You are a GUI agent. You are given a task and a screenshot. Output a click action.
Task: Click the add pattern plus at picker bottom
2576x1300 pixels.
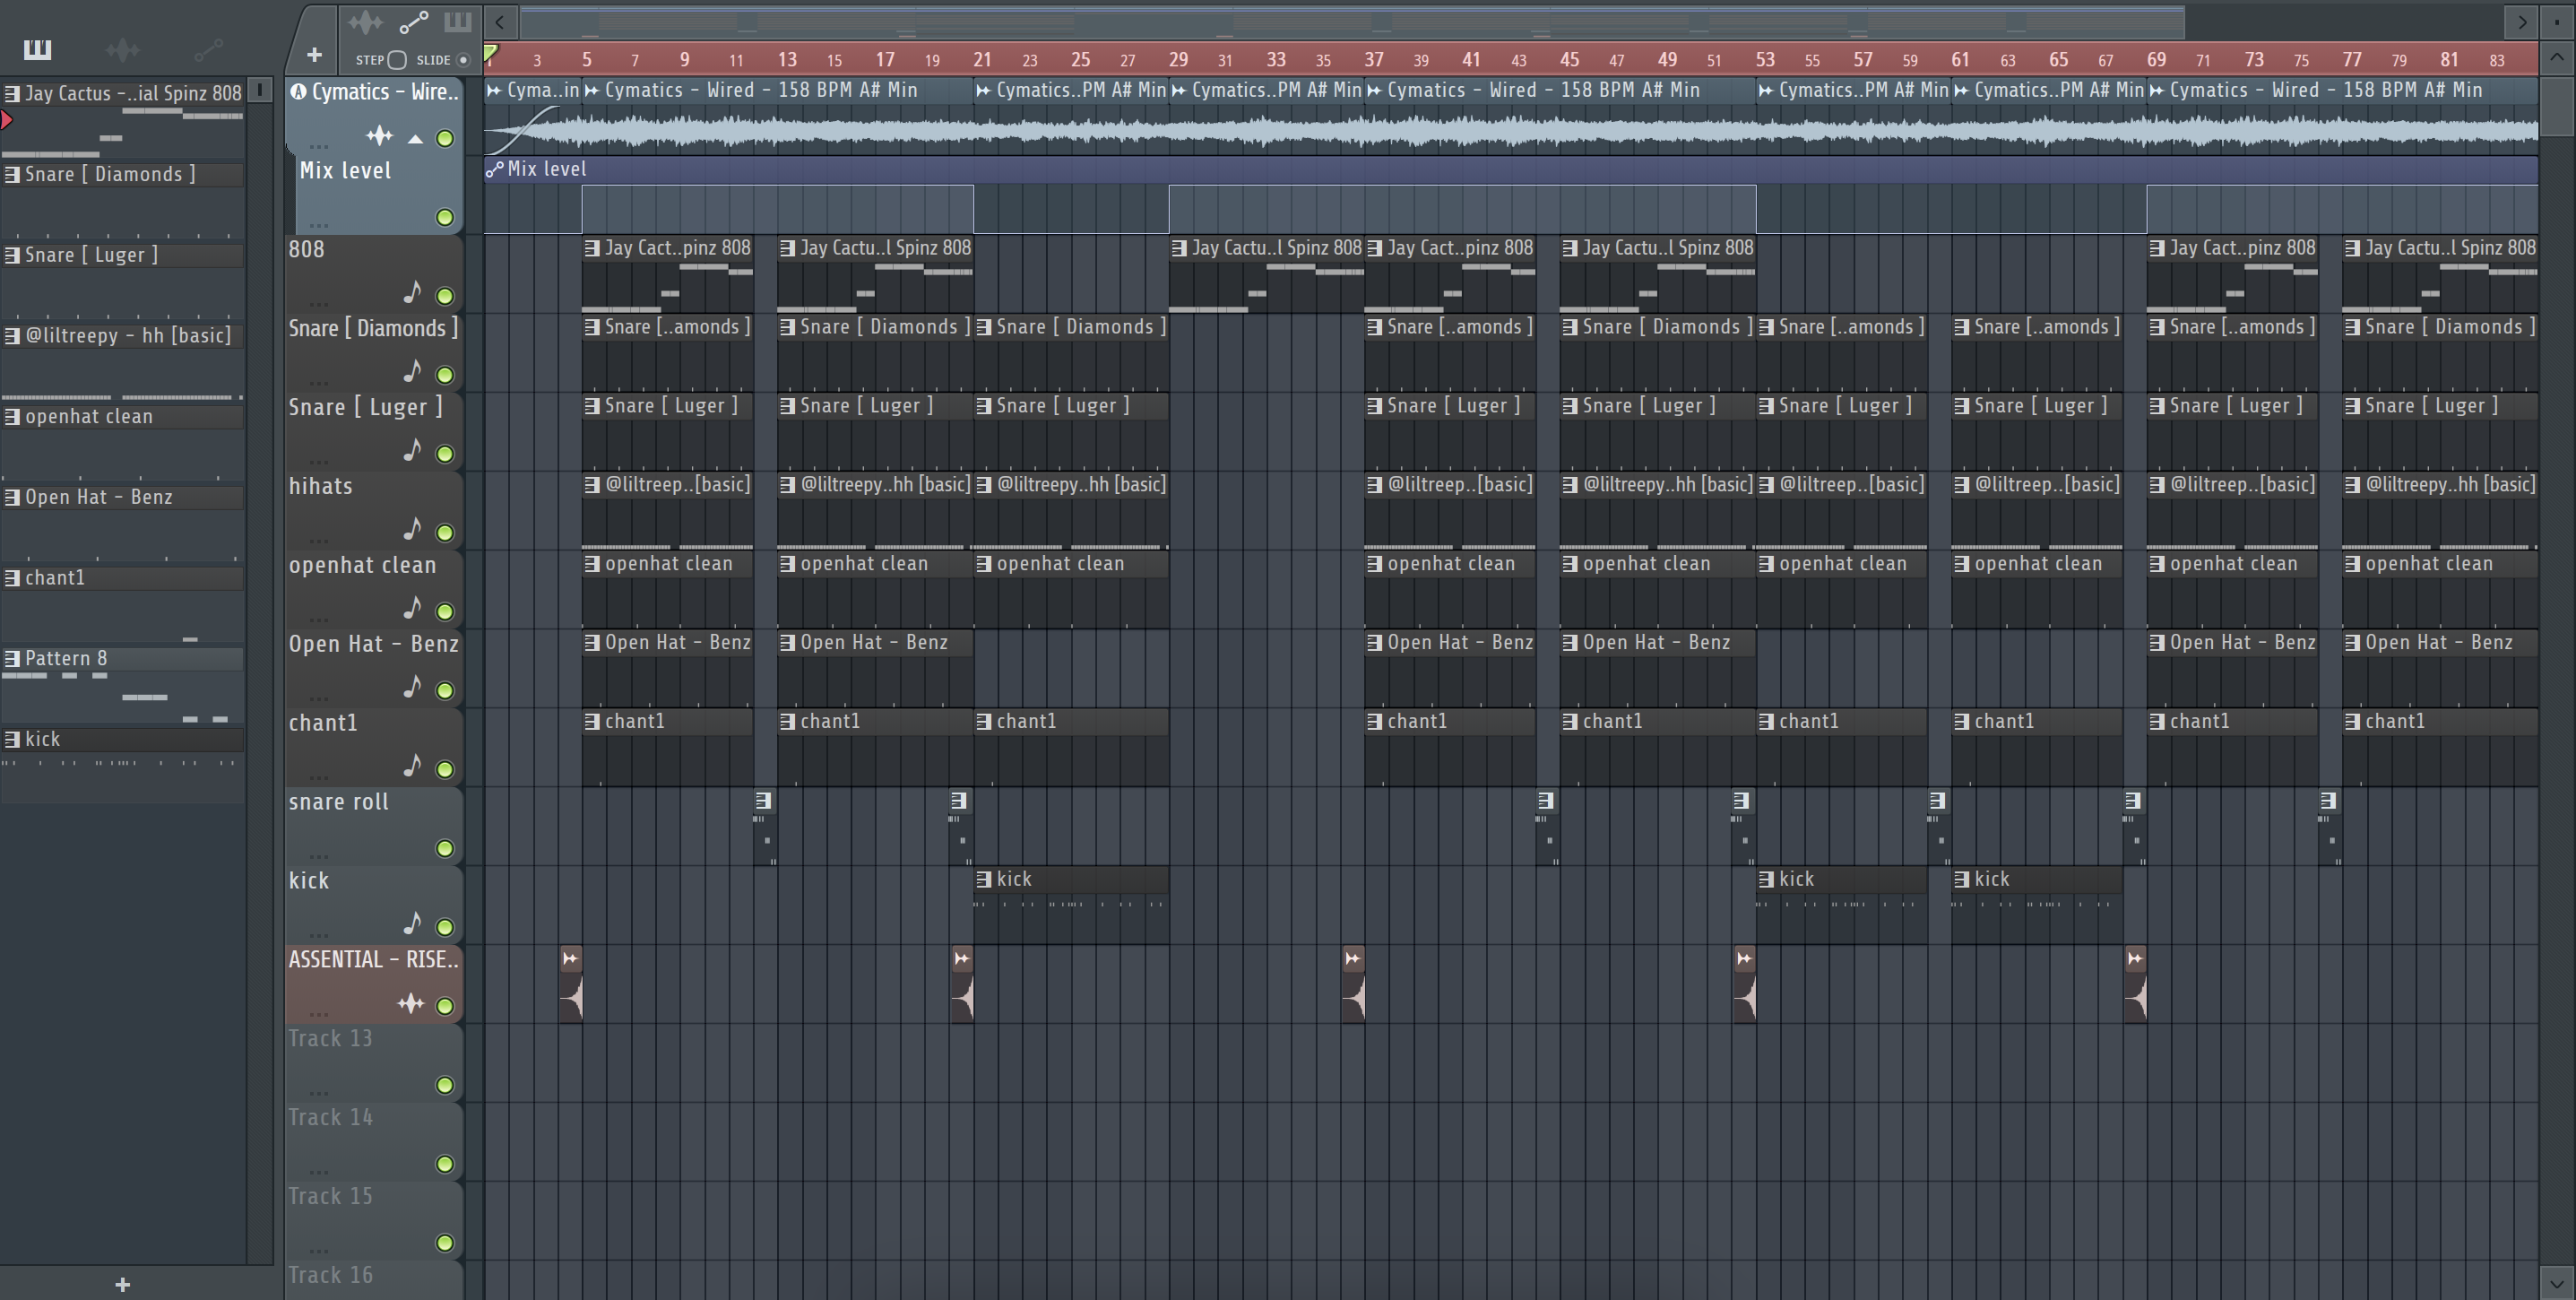(x=123, y=1285)
